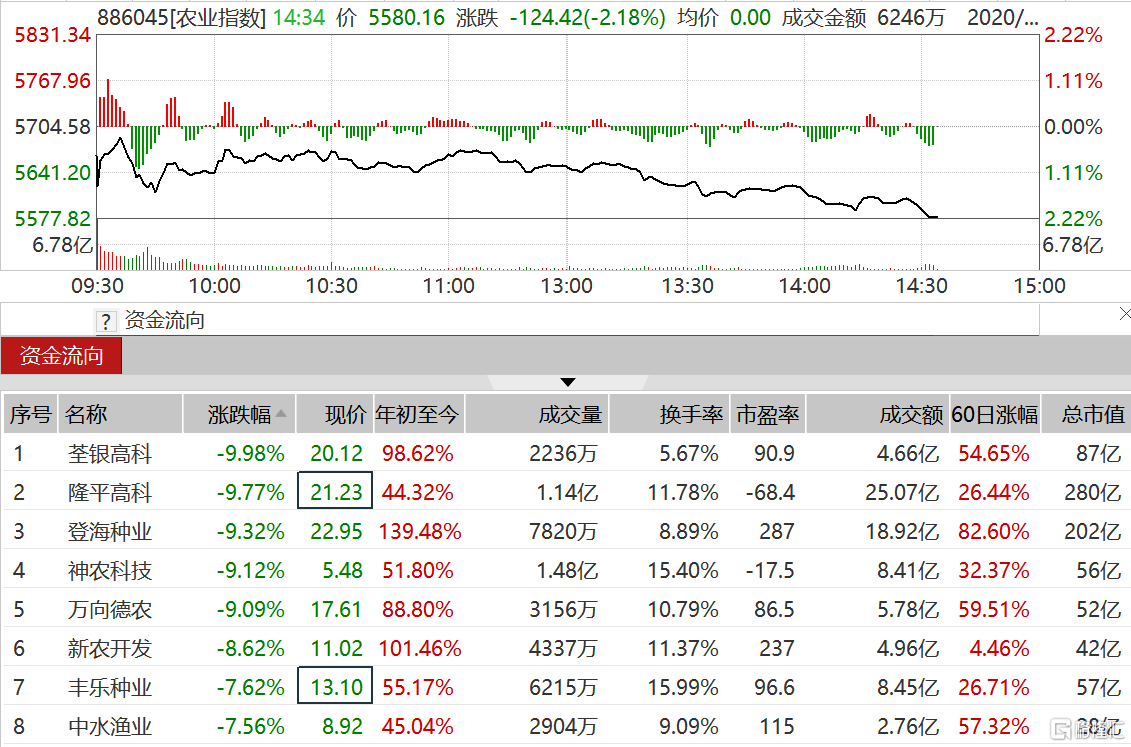This screenshot has width=1131, height=747.
Task: Select stock 登海种业 in list
Action: pos(110,531)
